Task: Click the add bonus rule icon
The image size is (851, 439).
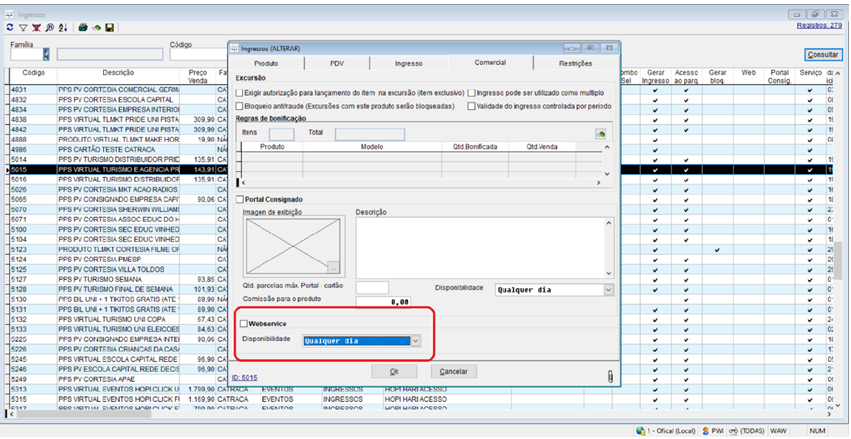Action: pos(601,133)
